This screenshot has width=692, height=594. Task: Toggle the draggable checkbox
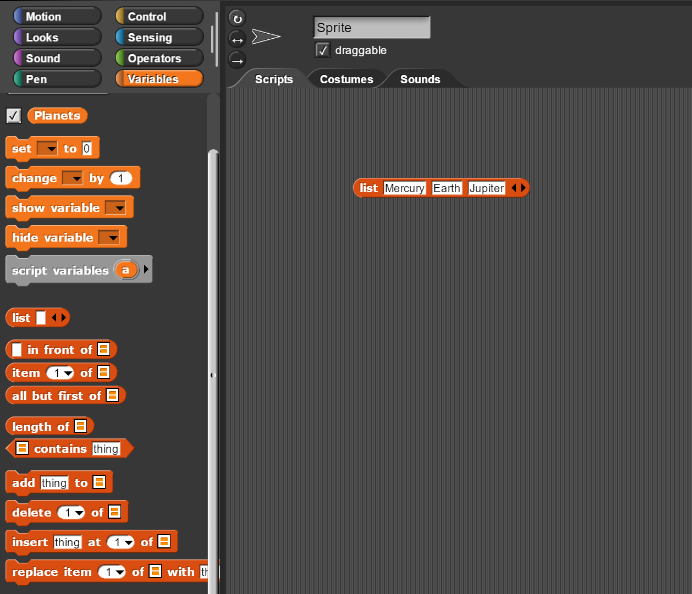click(322, 50)
